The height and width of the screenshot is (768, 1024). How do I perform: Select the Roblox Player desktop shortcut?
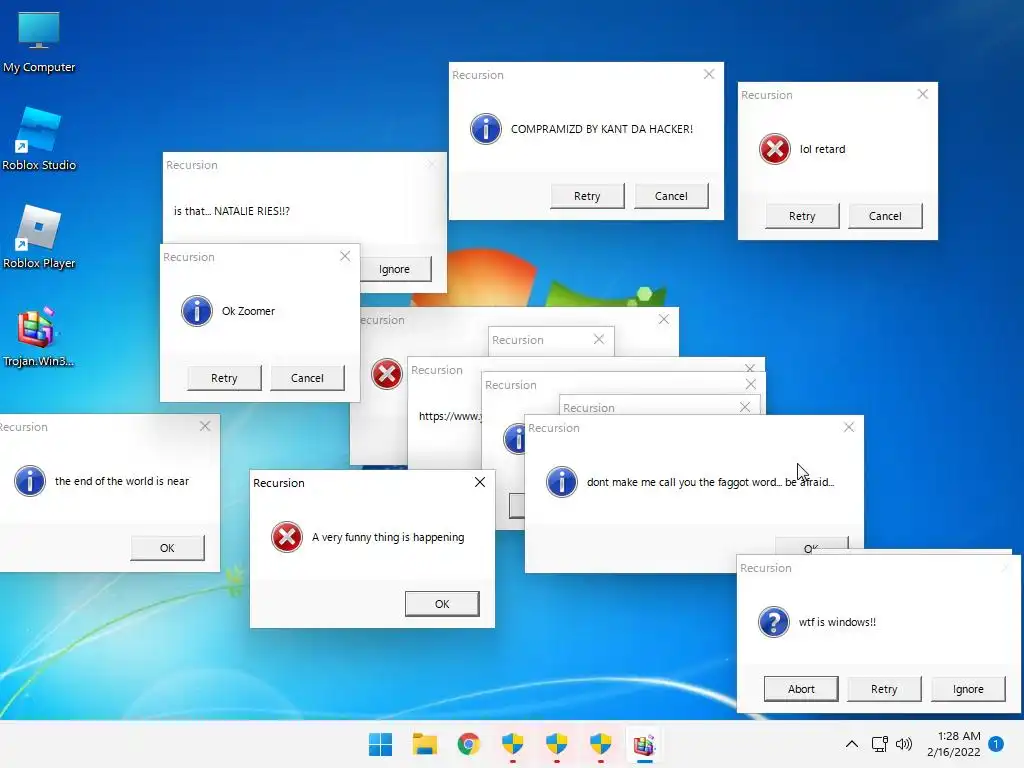39,237
